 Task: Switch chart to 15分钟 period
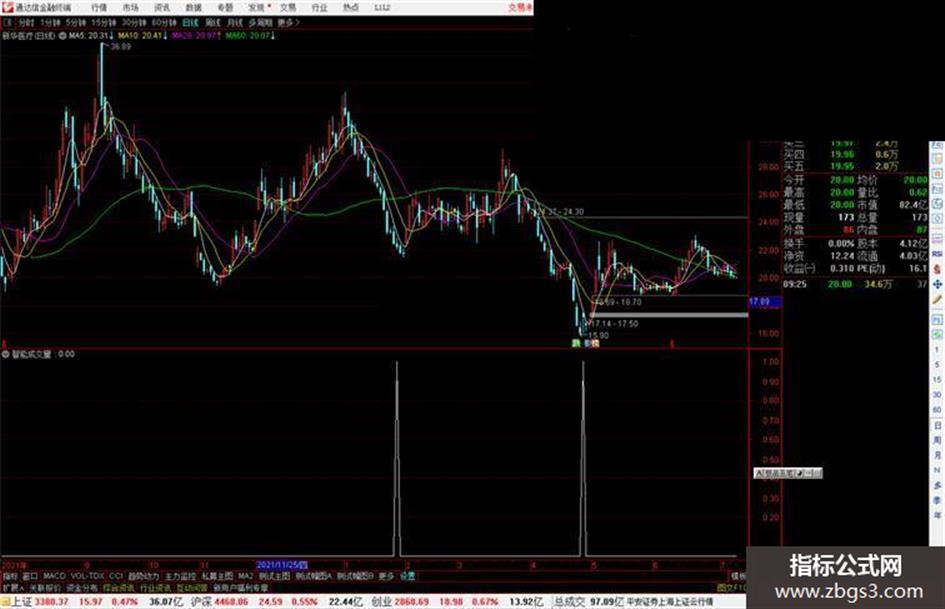coord(104,23)
